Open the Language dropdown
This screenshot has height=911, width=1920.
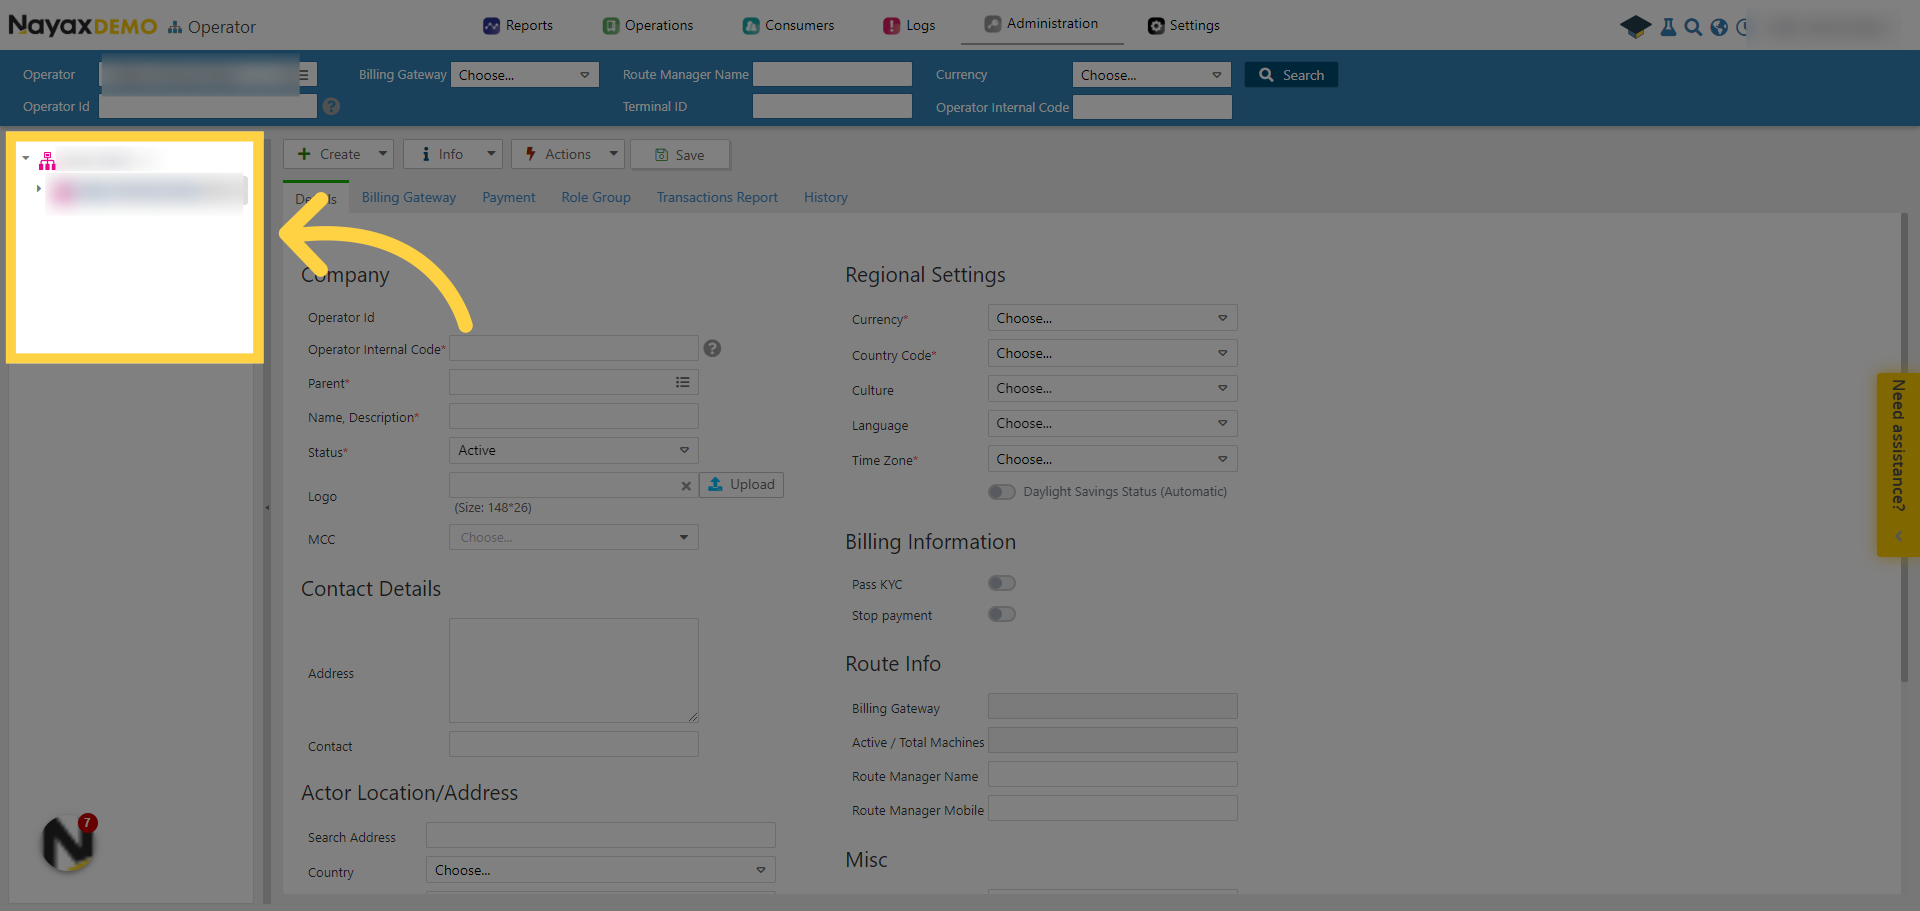coord(1113,424)
